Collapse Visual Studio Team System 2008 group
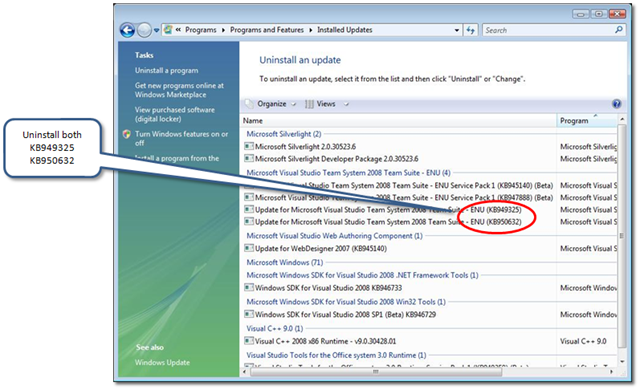The image size is (640, 390). [348, 173]
